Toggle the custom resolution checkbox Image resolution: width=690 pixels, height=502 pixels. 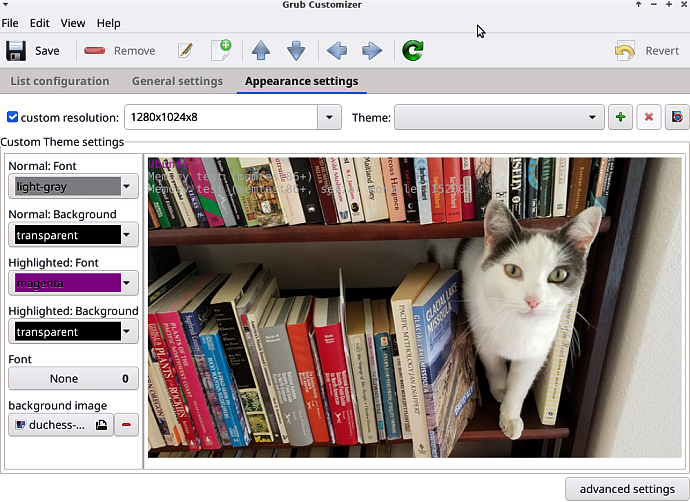pos(12,117)
